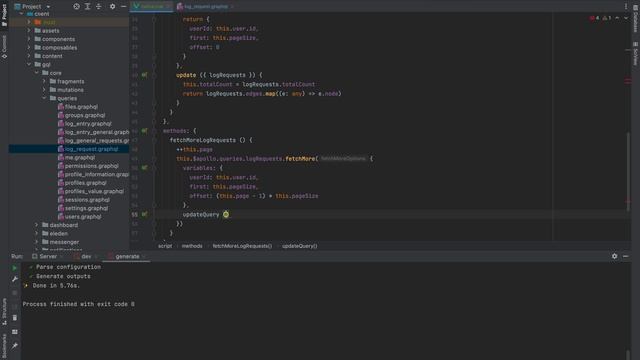Collapse the queries folder
640x360 pixels.
(44, 98)
